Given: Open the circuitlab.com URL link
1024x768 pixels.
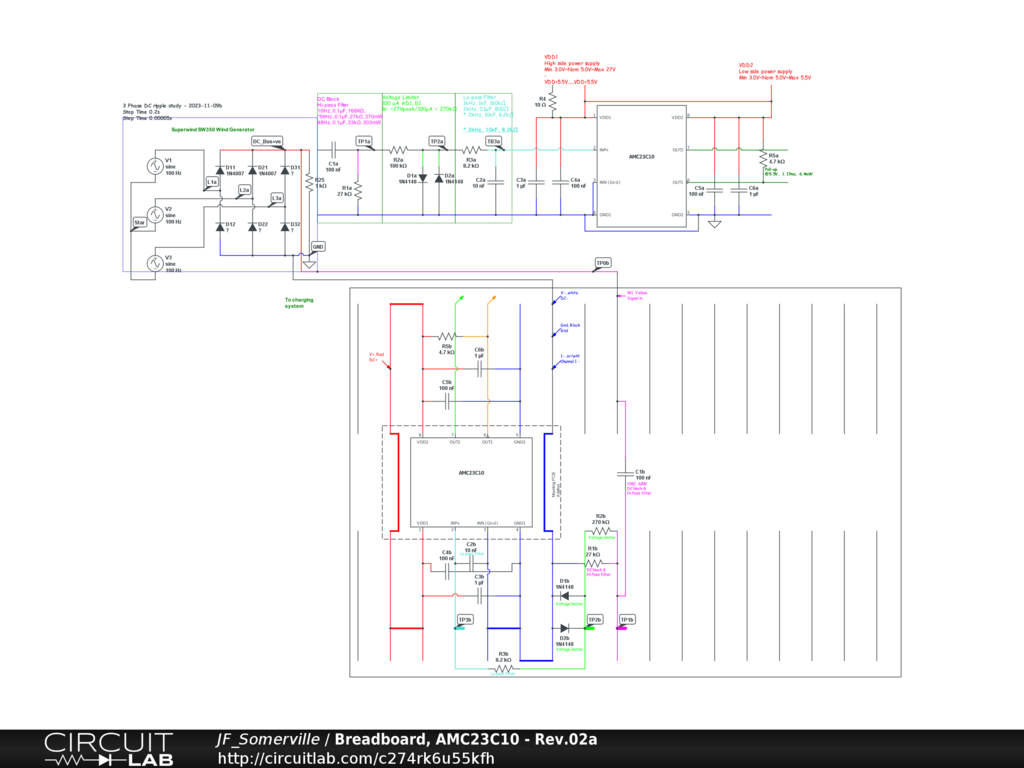Looking at the screenshot, I should coord(356,758).
